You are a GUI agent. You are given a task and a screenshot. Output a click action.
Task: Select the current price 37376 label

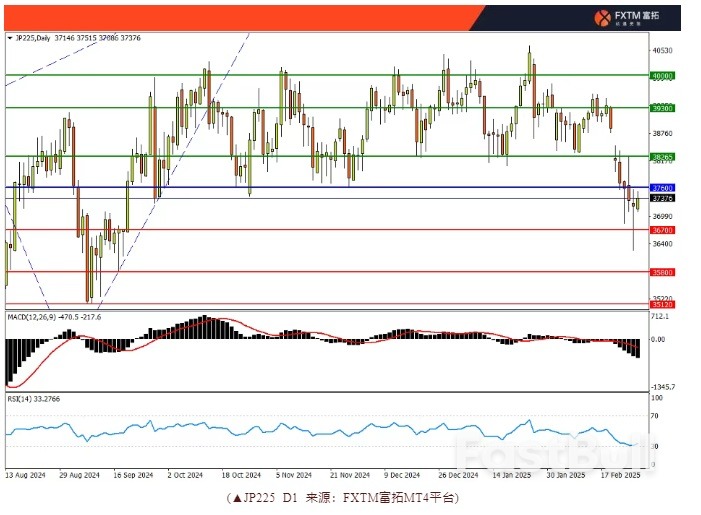[x=661, y=199]
